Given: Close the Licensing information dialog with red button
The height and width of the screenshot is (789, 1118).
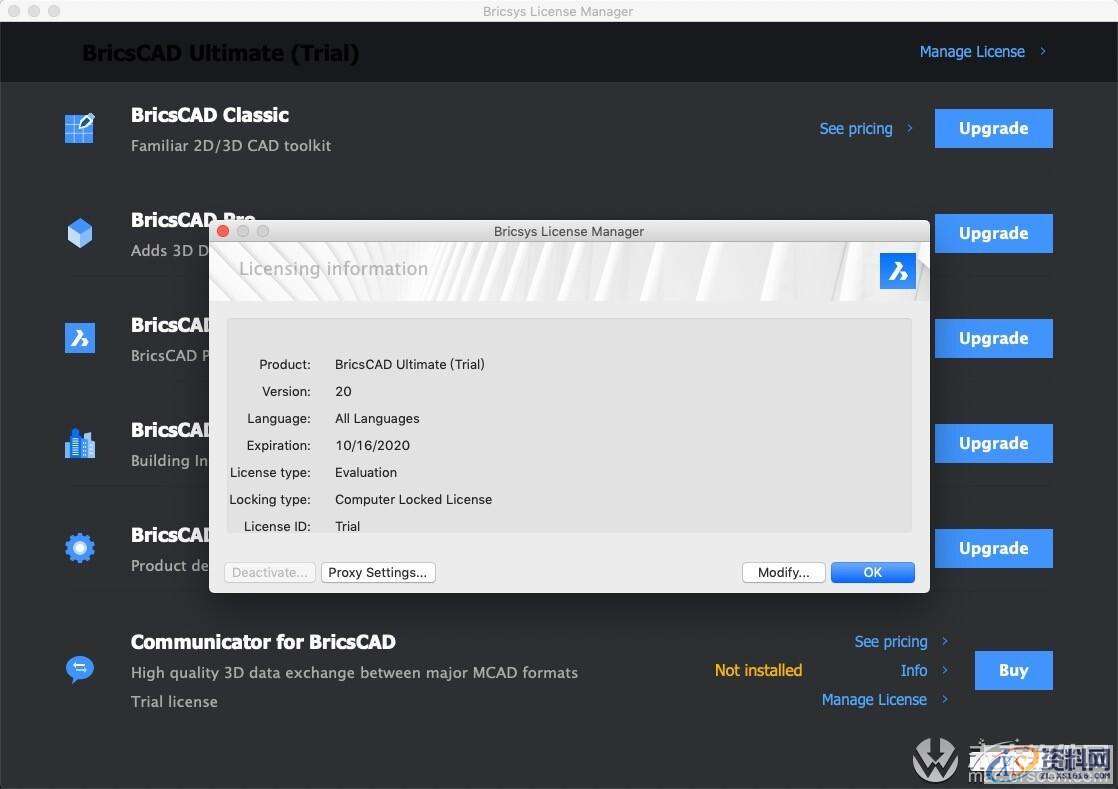Looking at the screenshot, I should (223, 231).
